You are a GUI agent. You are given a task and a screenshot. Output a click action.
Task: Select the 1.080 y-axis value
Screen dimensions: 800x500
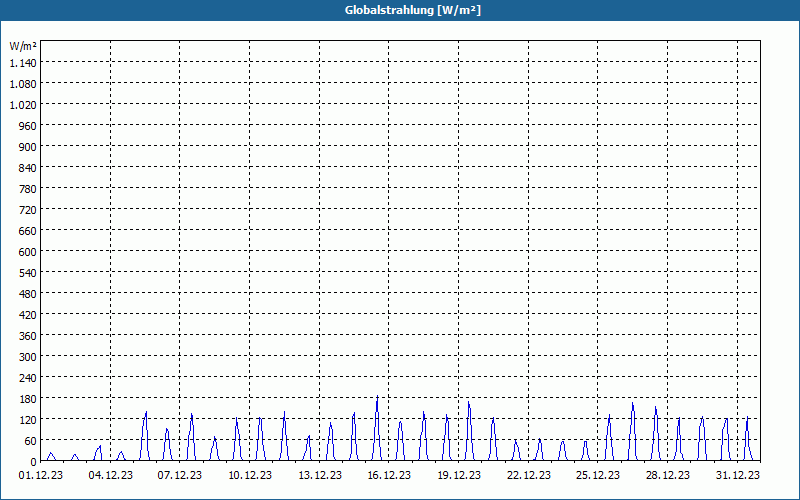click(x=23, y=84)
